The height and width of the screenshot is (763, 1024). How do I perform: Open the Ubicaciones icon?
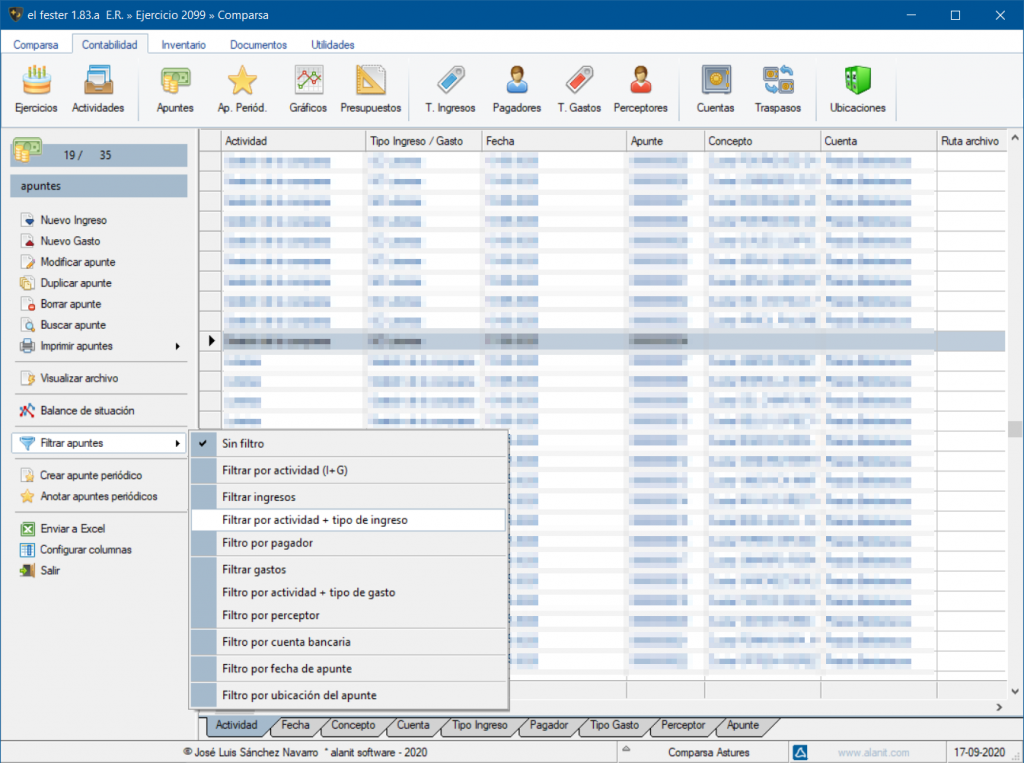pyautogui.click(x=857, y=89)
